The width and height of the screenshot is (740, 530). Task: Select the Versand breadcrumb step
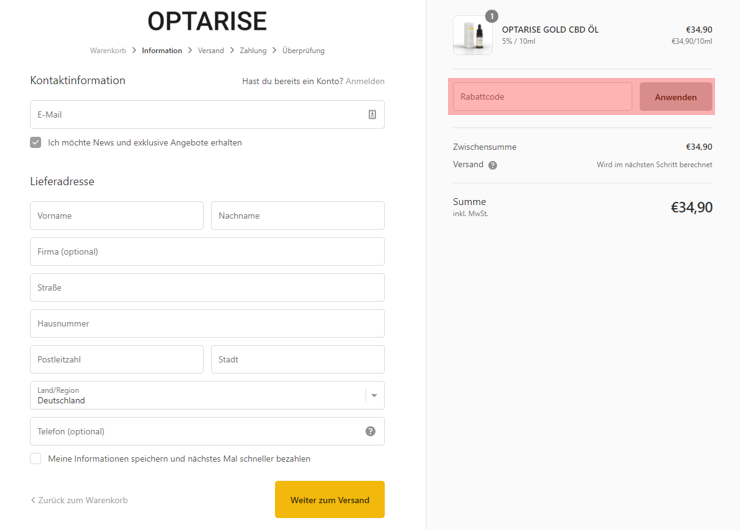pos(211,50)
